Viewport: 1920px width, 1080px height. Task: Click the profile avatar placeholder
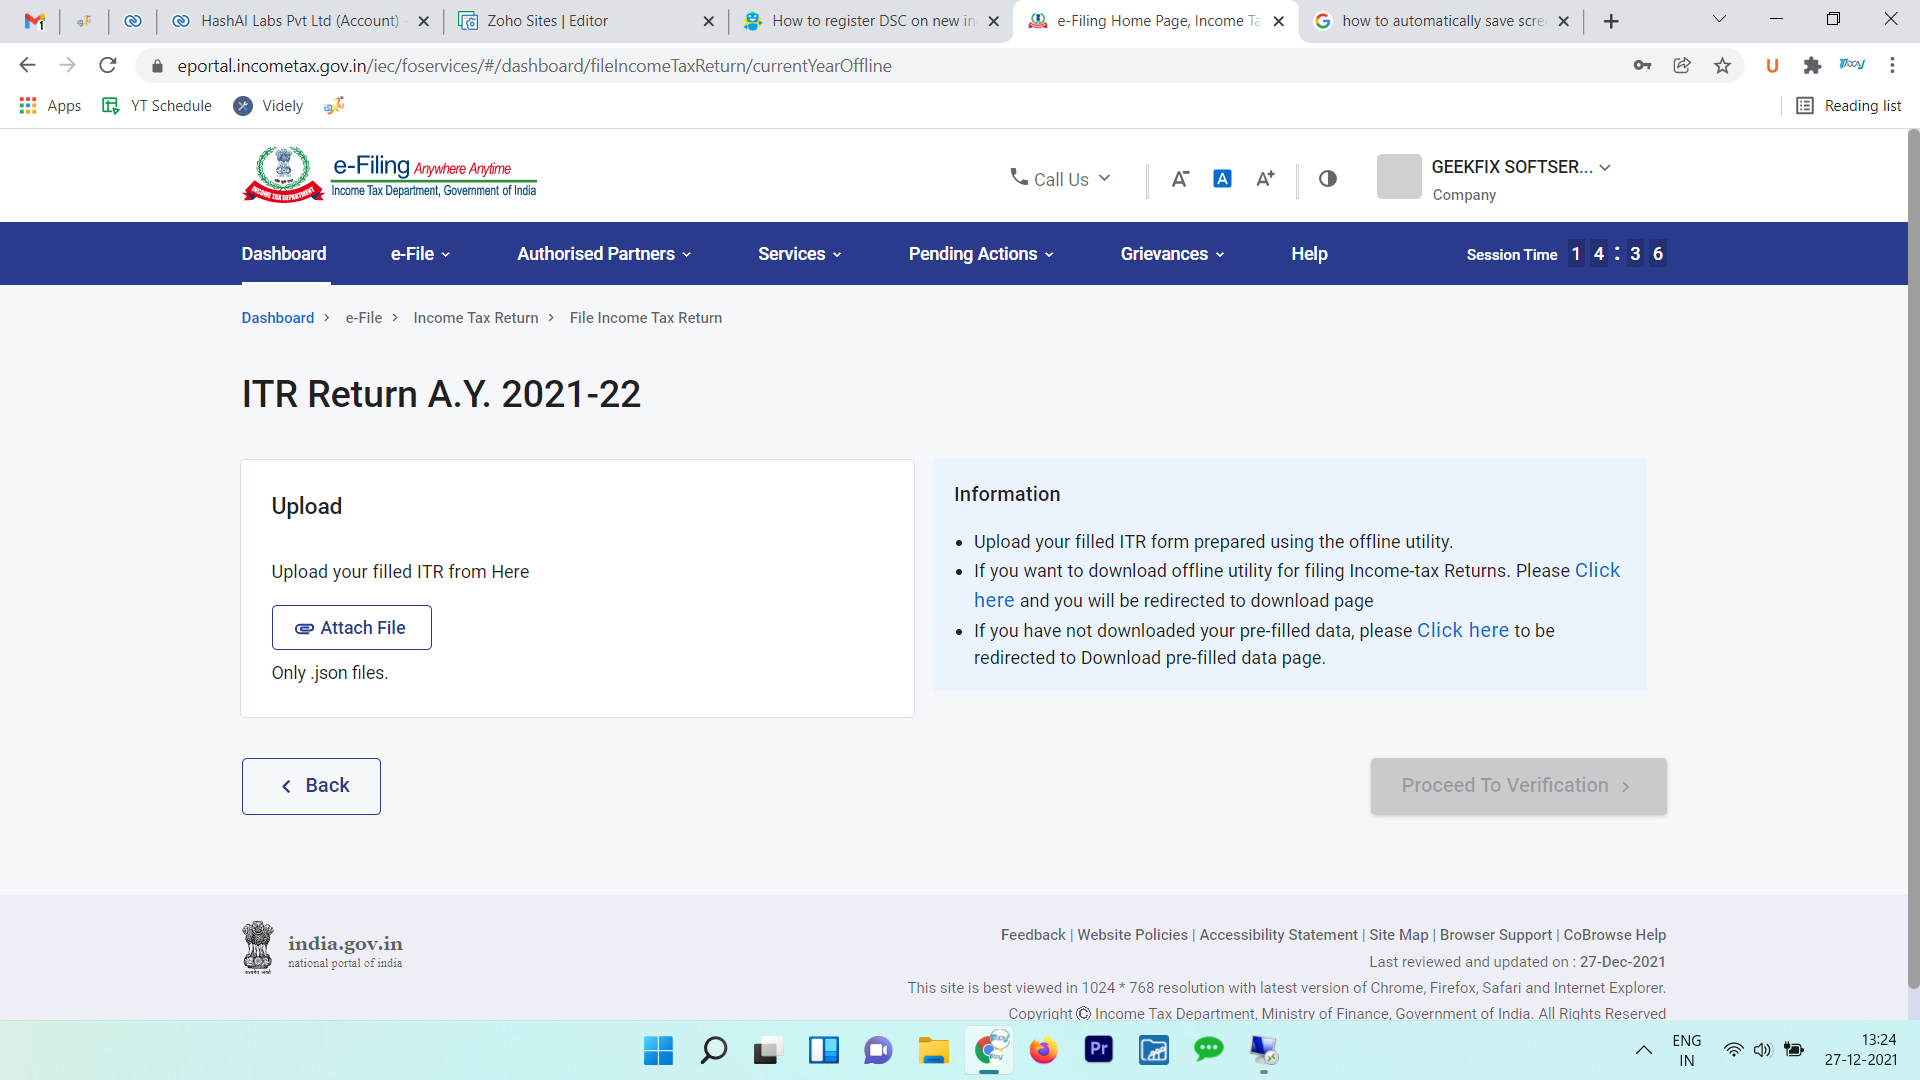pos(1399,177)
